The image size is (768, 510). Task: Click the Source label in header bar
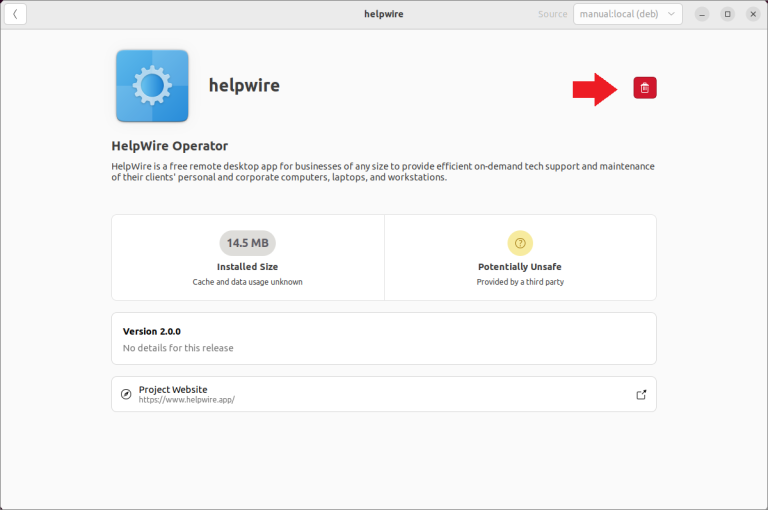[552, 14]
